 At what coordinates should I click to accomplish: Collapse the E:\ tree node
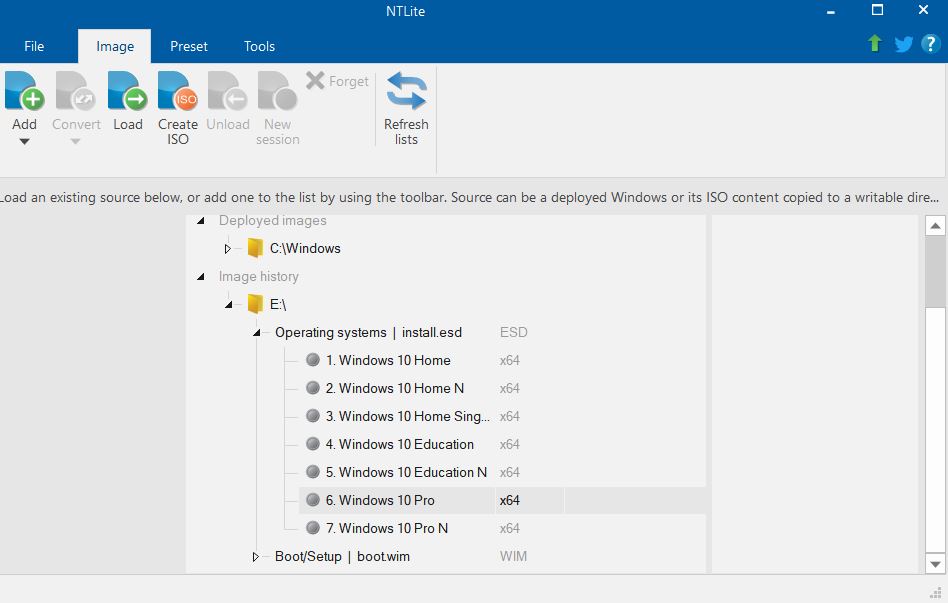pos(229,304)
